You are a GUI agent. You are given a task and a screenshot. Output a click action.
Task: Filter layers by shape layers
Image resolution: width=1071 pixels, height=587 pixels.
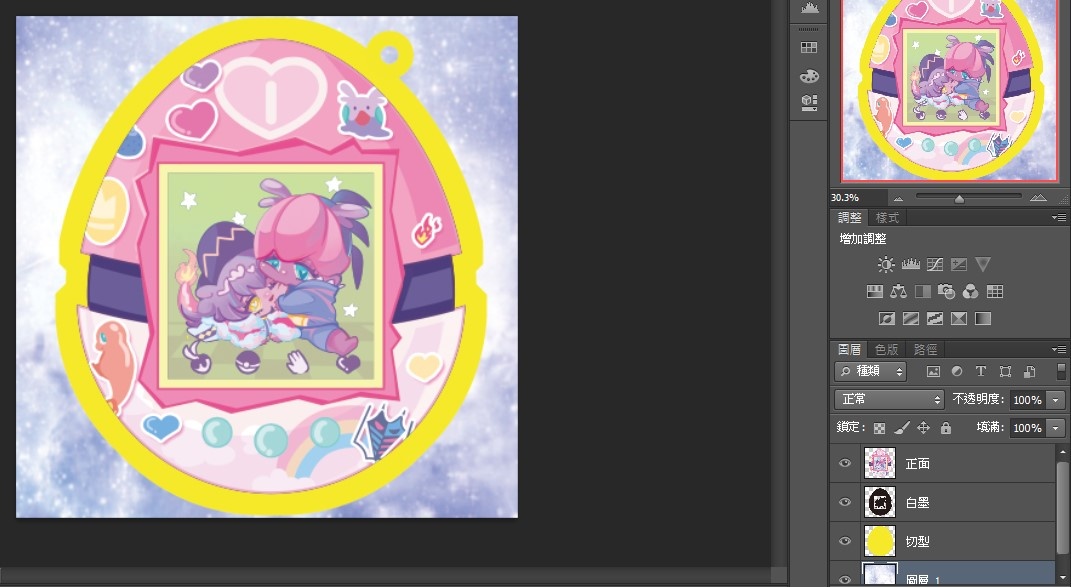pyautogui.click(x=1005, y=372)
